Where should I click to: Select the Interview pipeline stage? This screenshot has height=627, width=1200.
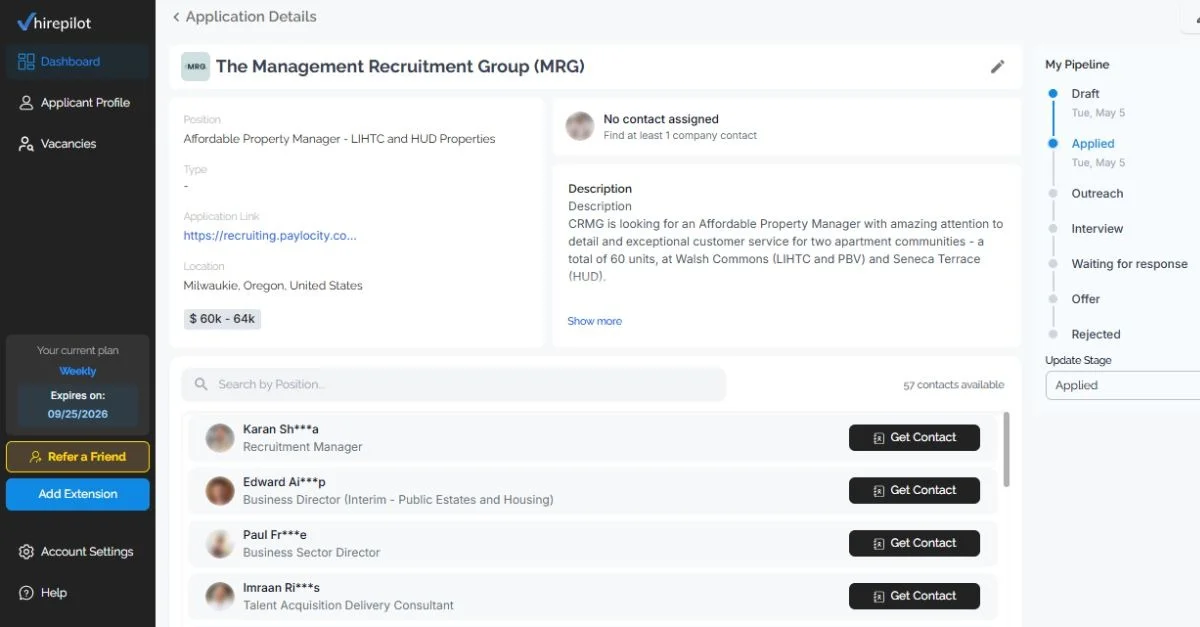click(1097, 229)
